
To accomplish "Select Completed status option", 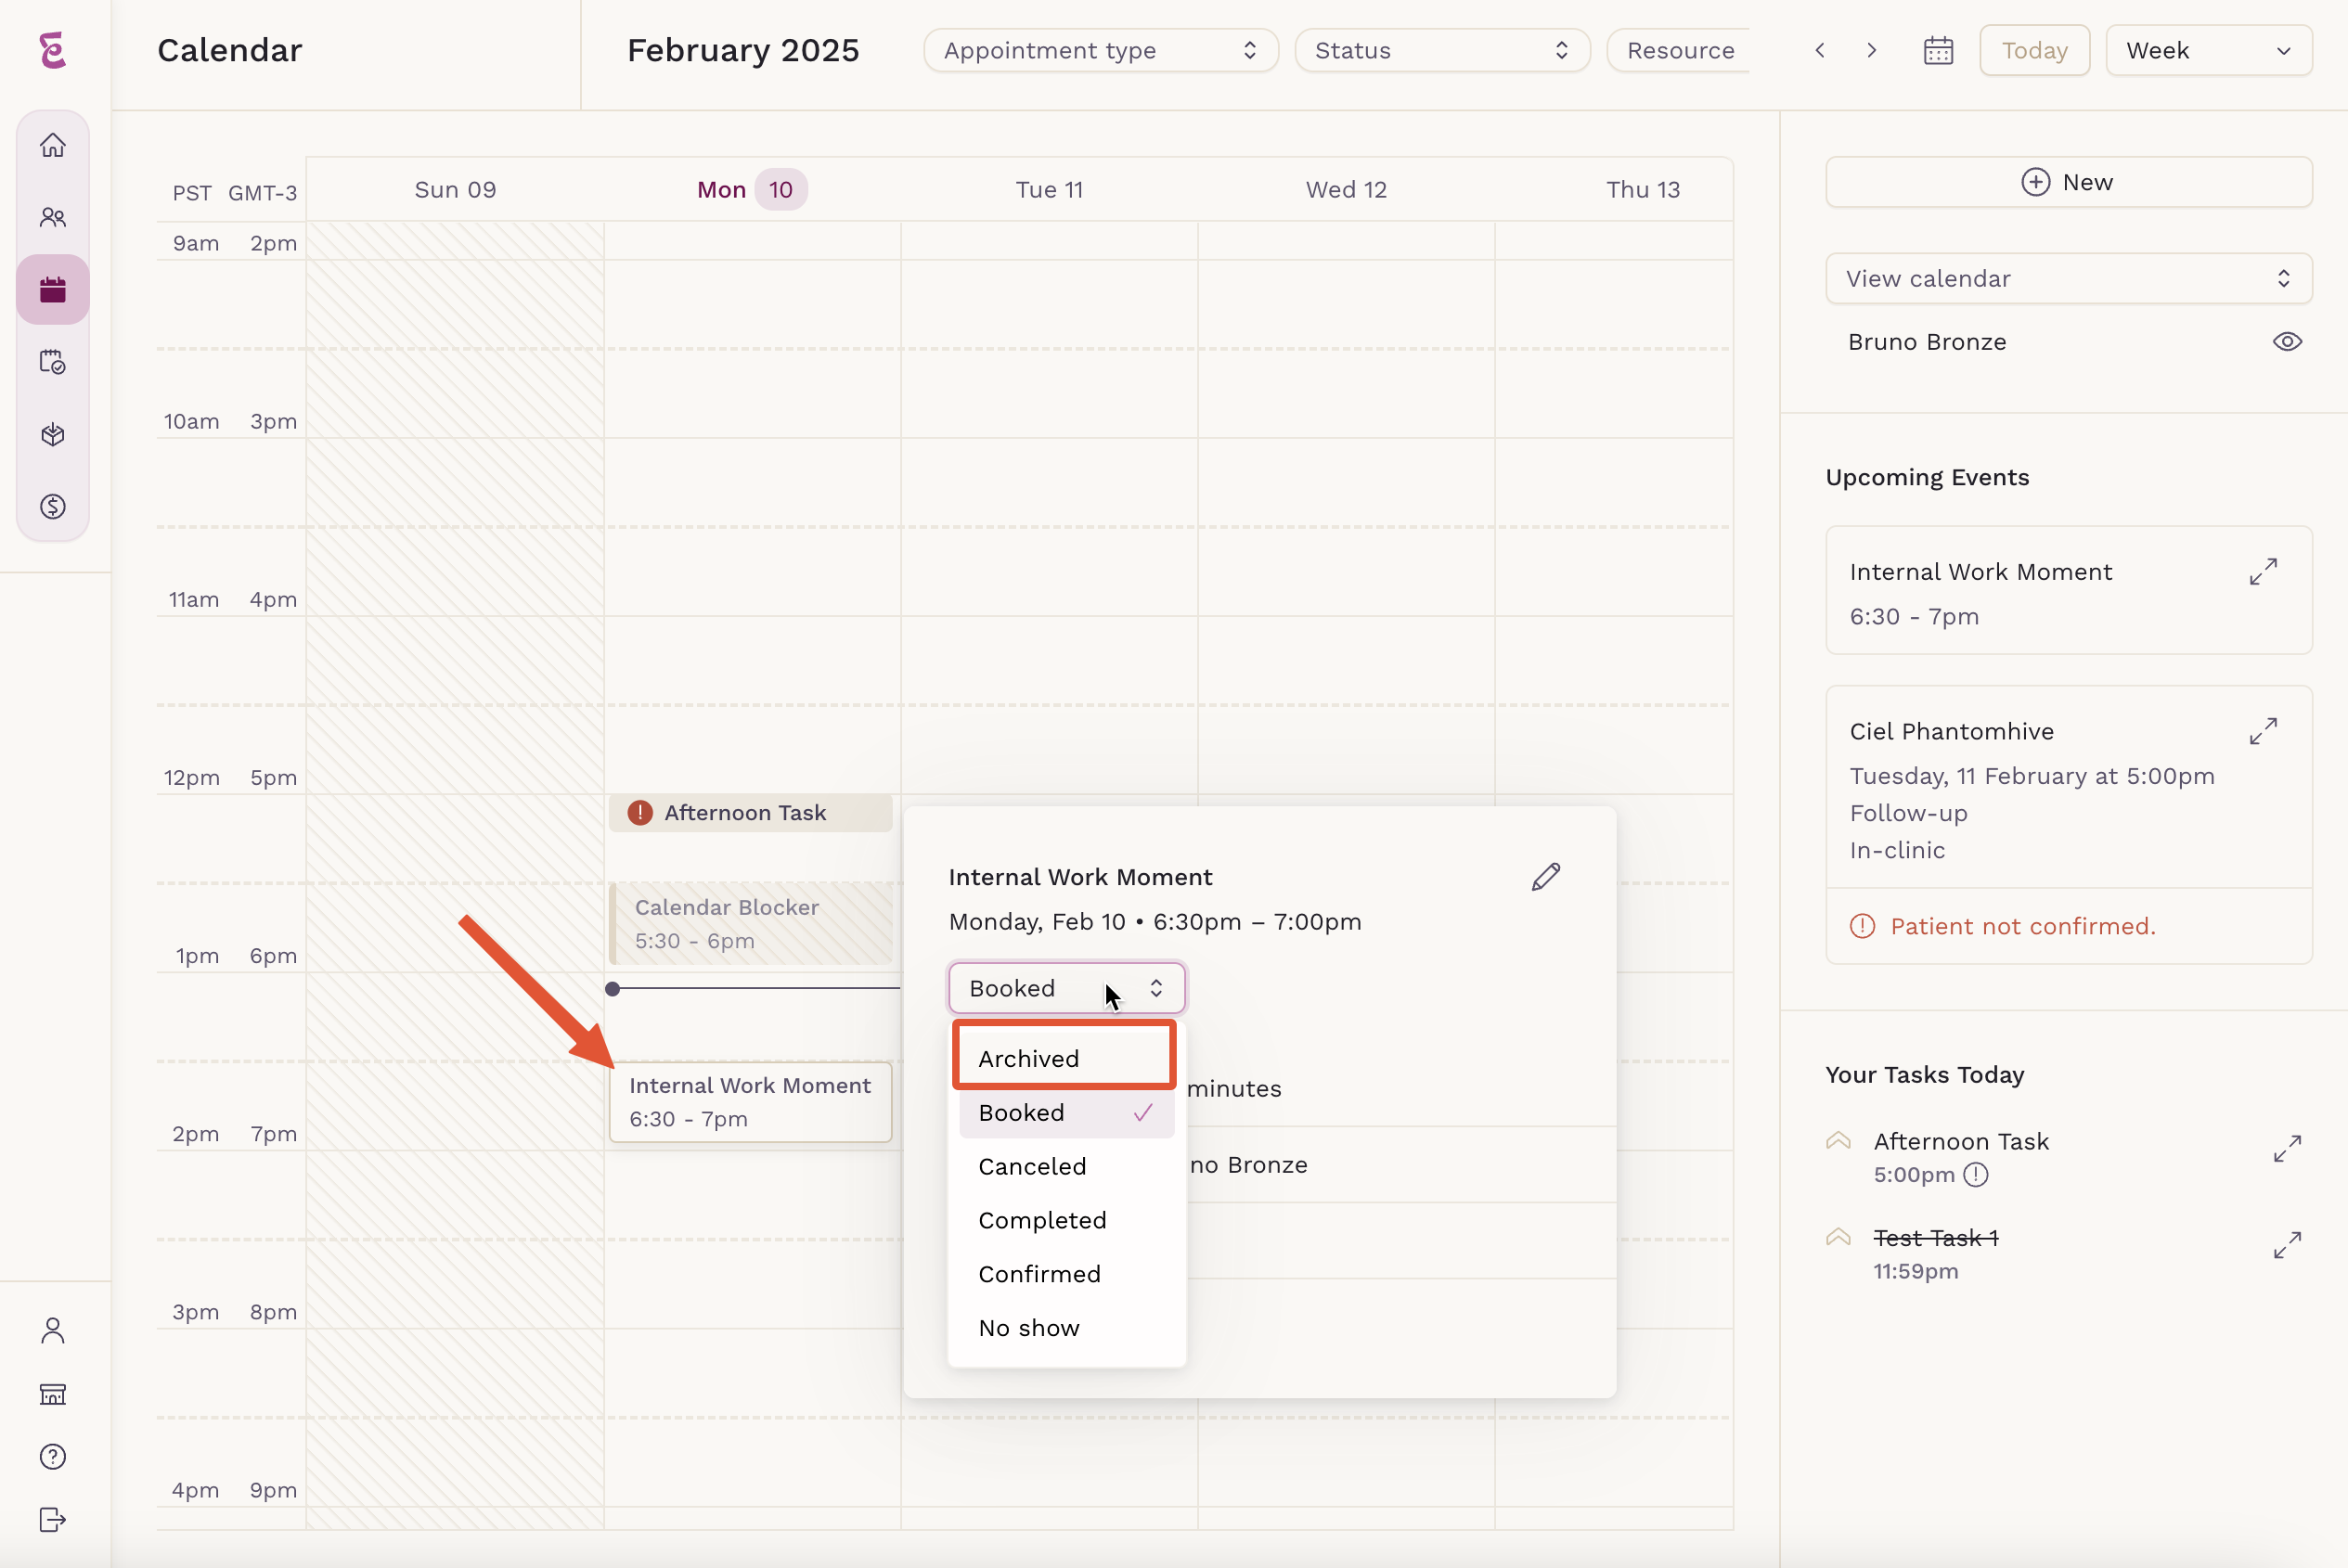I will pyautogui.click(x=1066, y=1220).
